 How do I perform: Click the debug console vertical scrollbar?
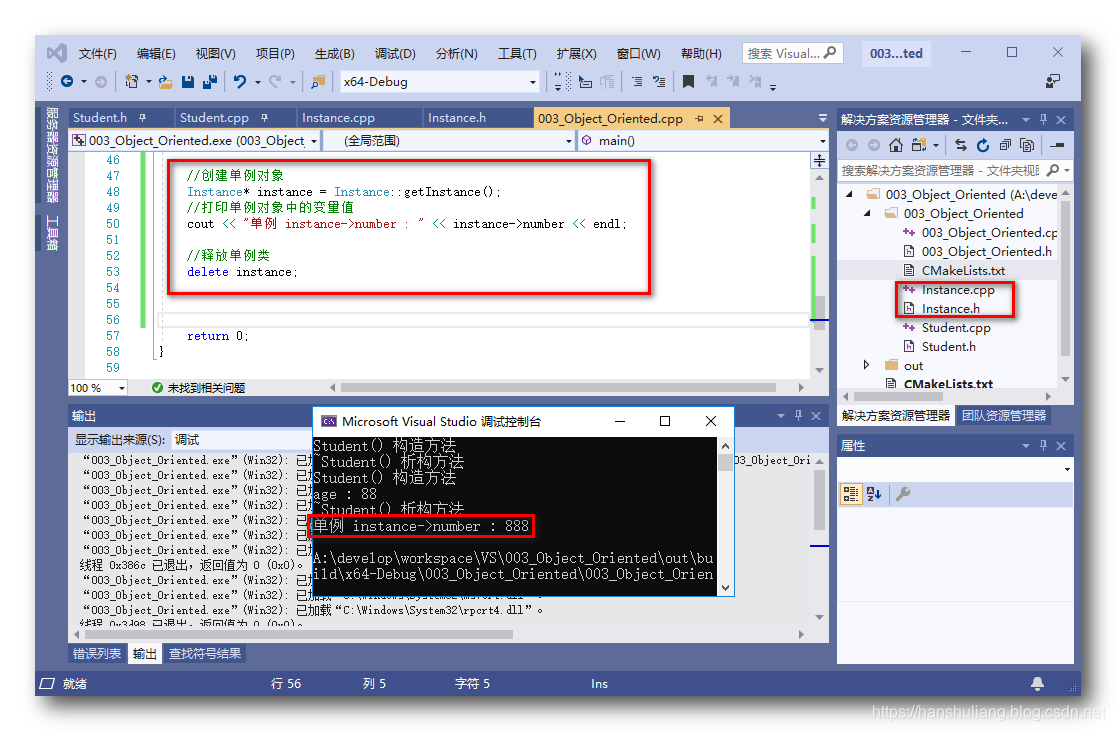[725, 517]
